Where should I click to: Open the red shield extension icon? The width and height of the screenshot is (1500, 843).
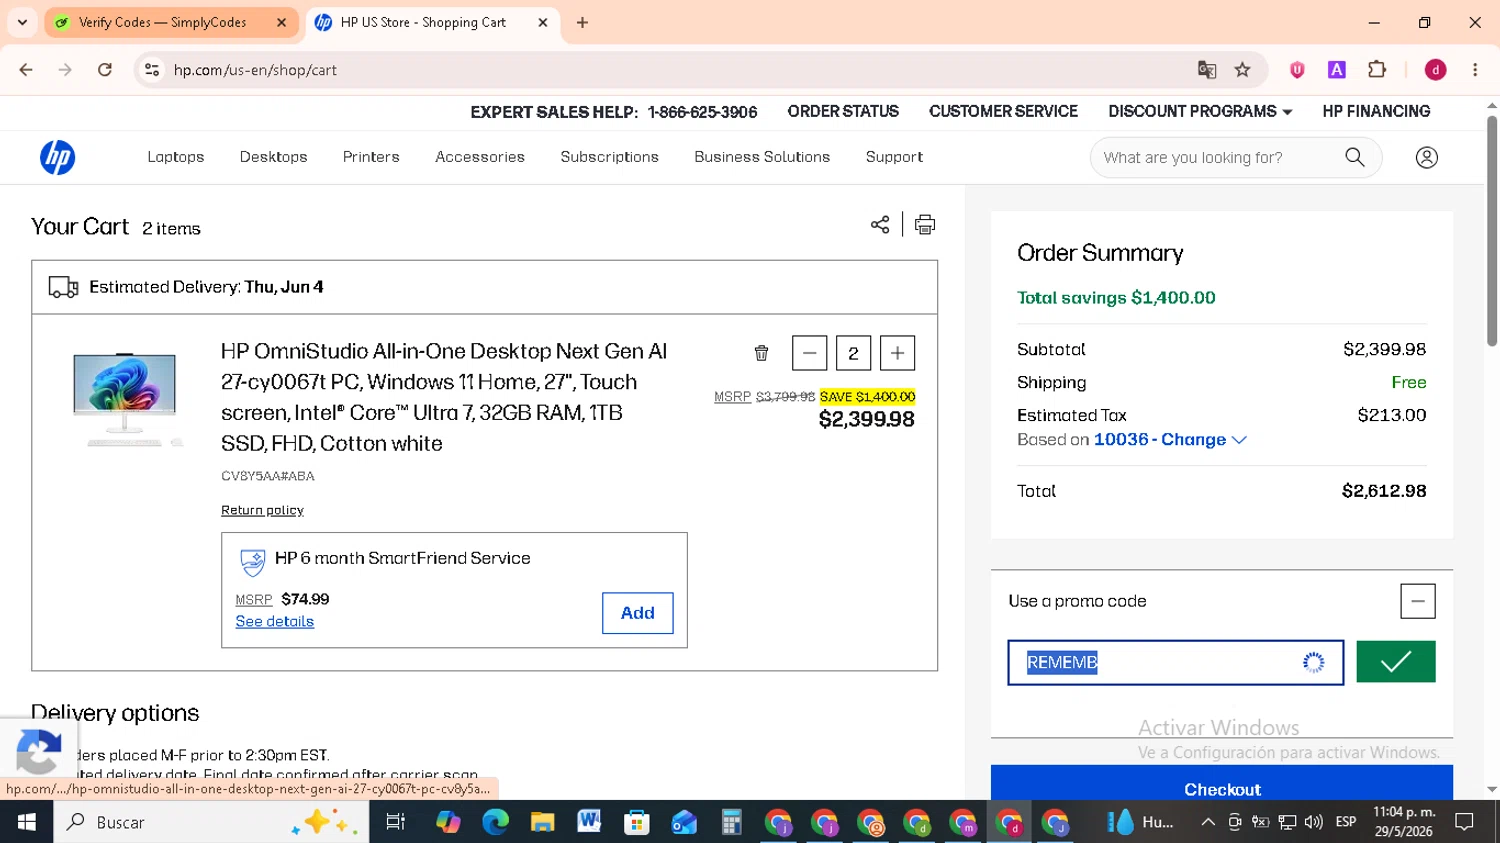pos(1297,70)
